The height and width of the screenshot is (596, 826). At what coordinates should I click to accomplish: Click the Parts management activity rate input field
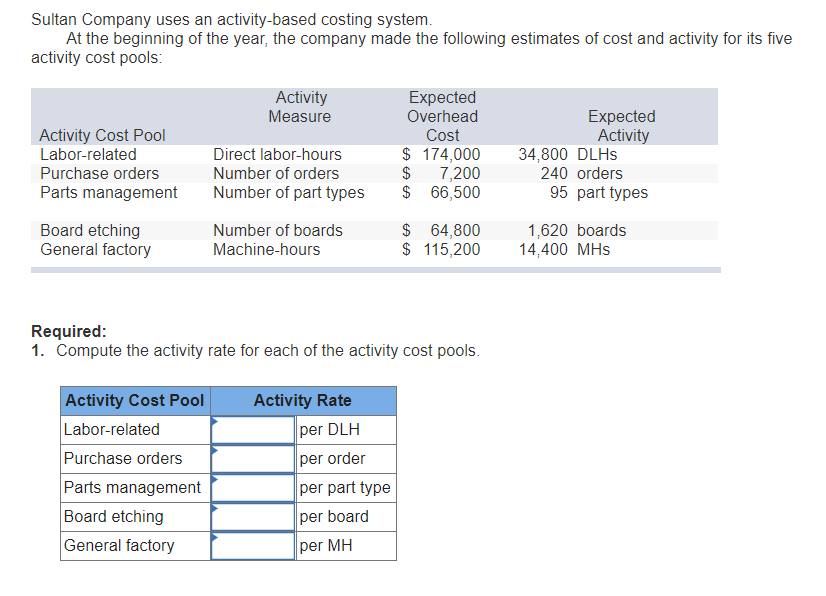click(252, 487)
